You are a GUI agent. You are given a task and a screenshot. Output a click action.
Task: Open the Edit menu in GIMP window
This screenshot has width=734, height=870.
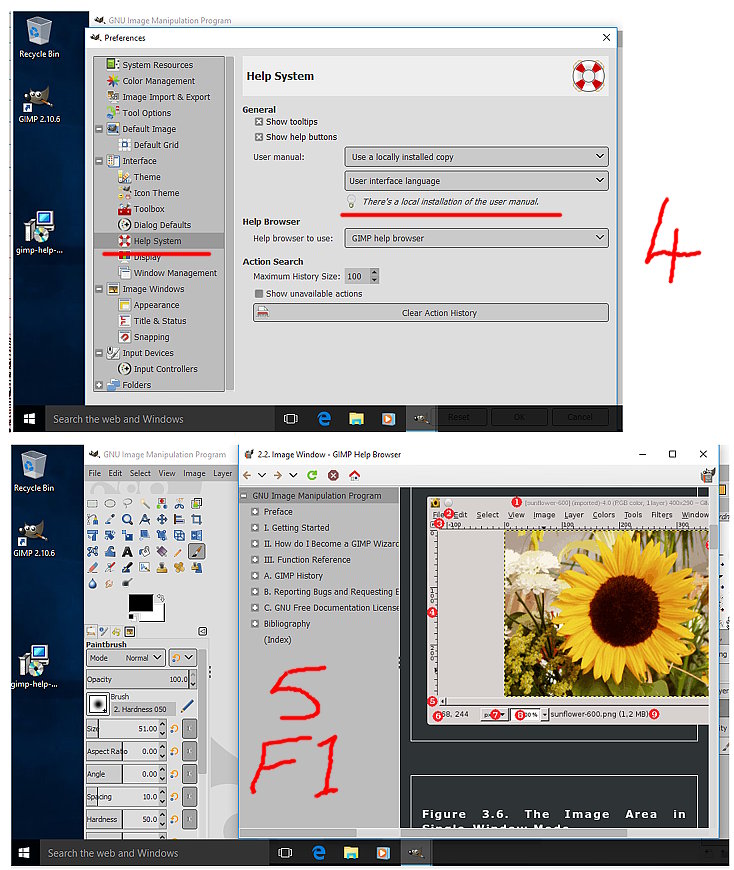point(115,473)
